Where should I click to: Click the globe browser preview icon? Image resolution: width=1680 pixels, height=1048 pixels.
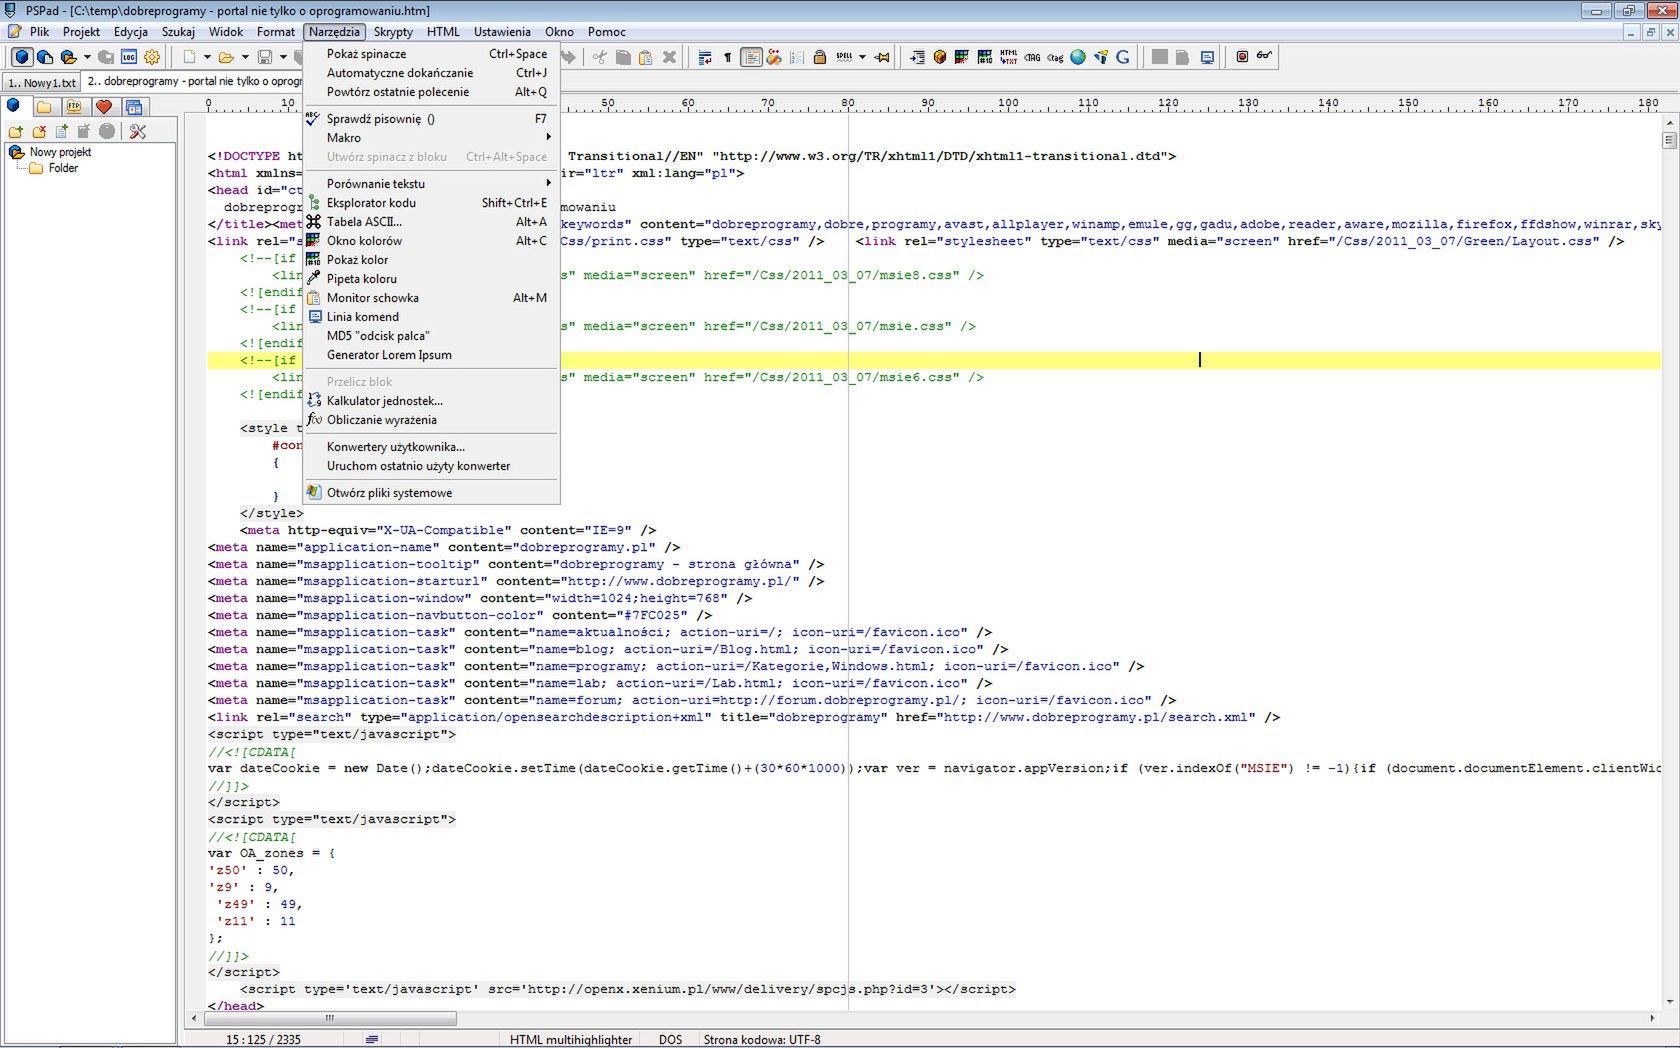tap(1078, 57)
